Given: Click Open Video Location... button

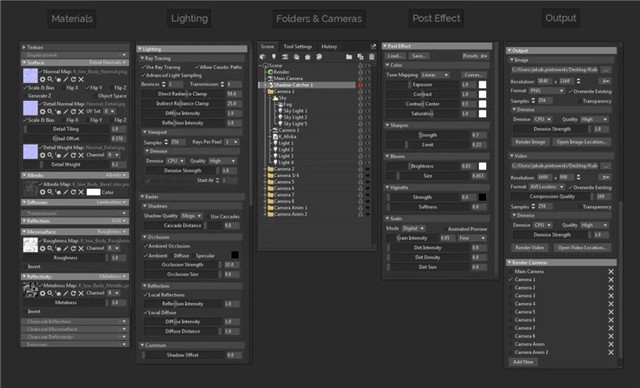Looking at the screenshot, I should pos(582,248).
